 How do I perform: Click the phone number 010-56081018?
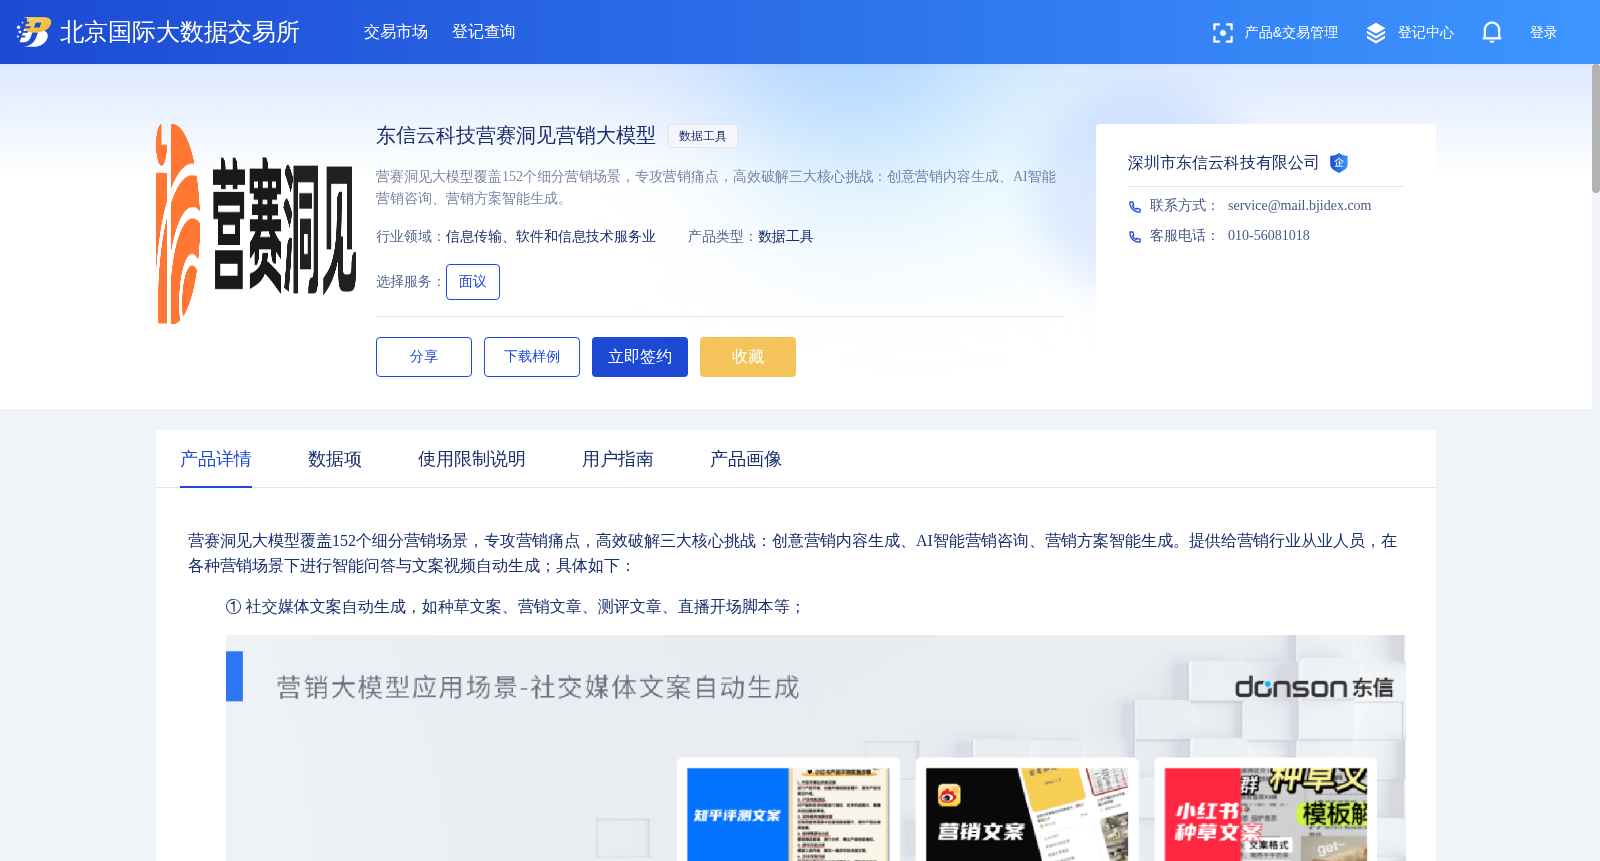tap(1268, 236)
